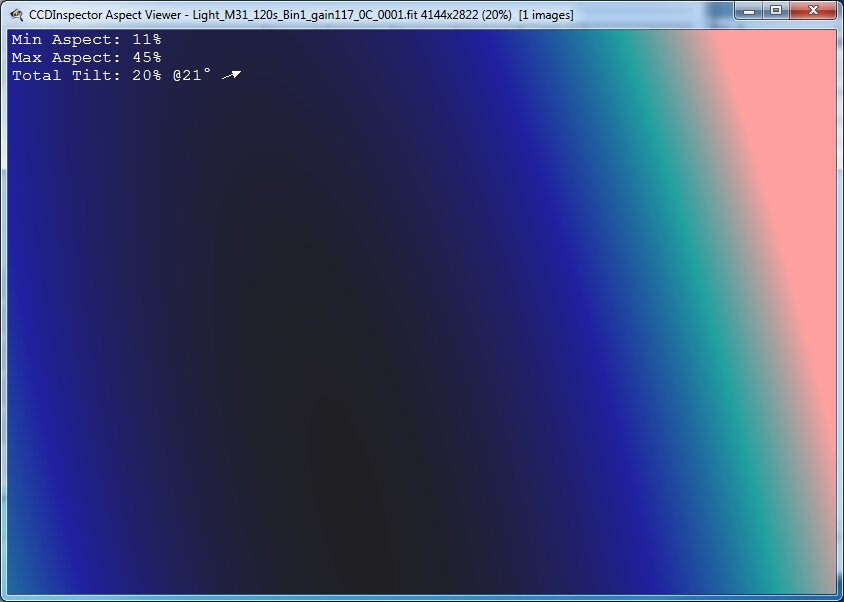Click the (20%) zoom text in titlebar
Screen dimensions: 844x602
coord(498,13)
